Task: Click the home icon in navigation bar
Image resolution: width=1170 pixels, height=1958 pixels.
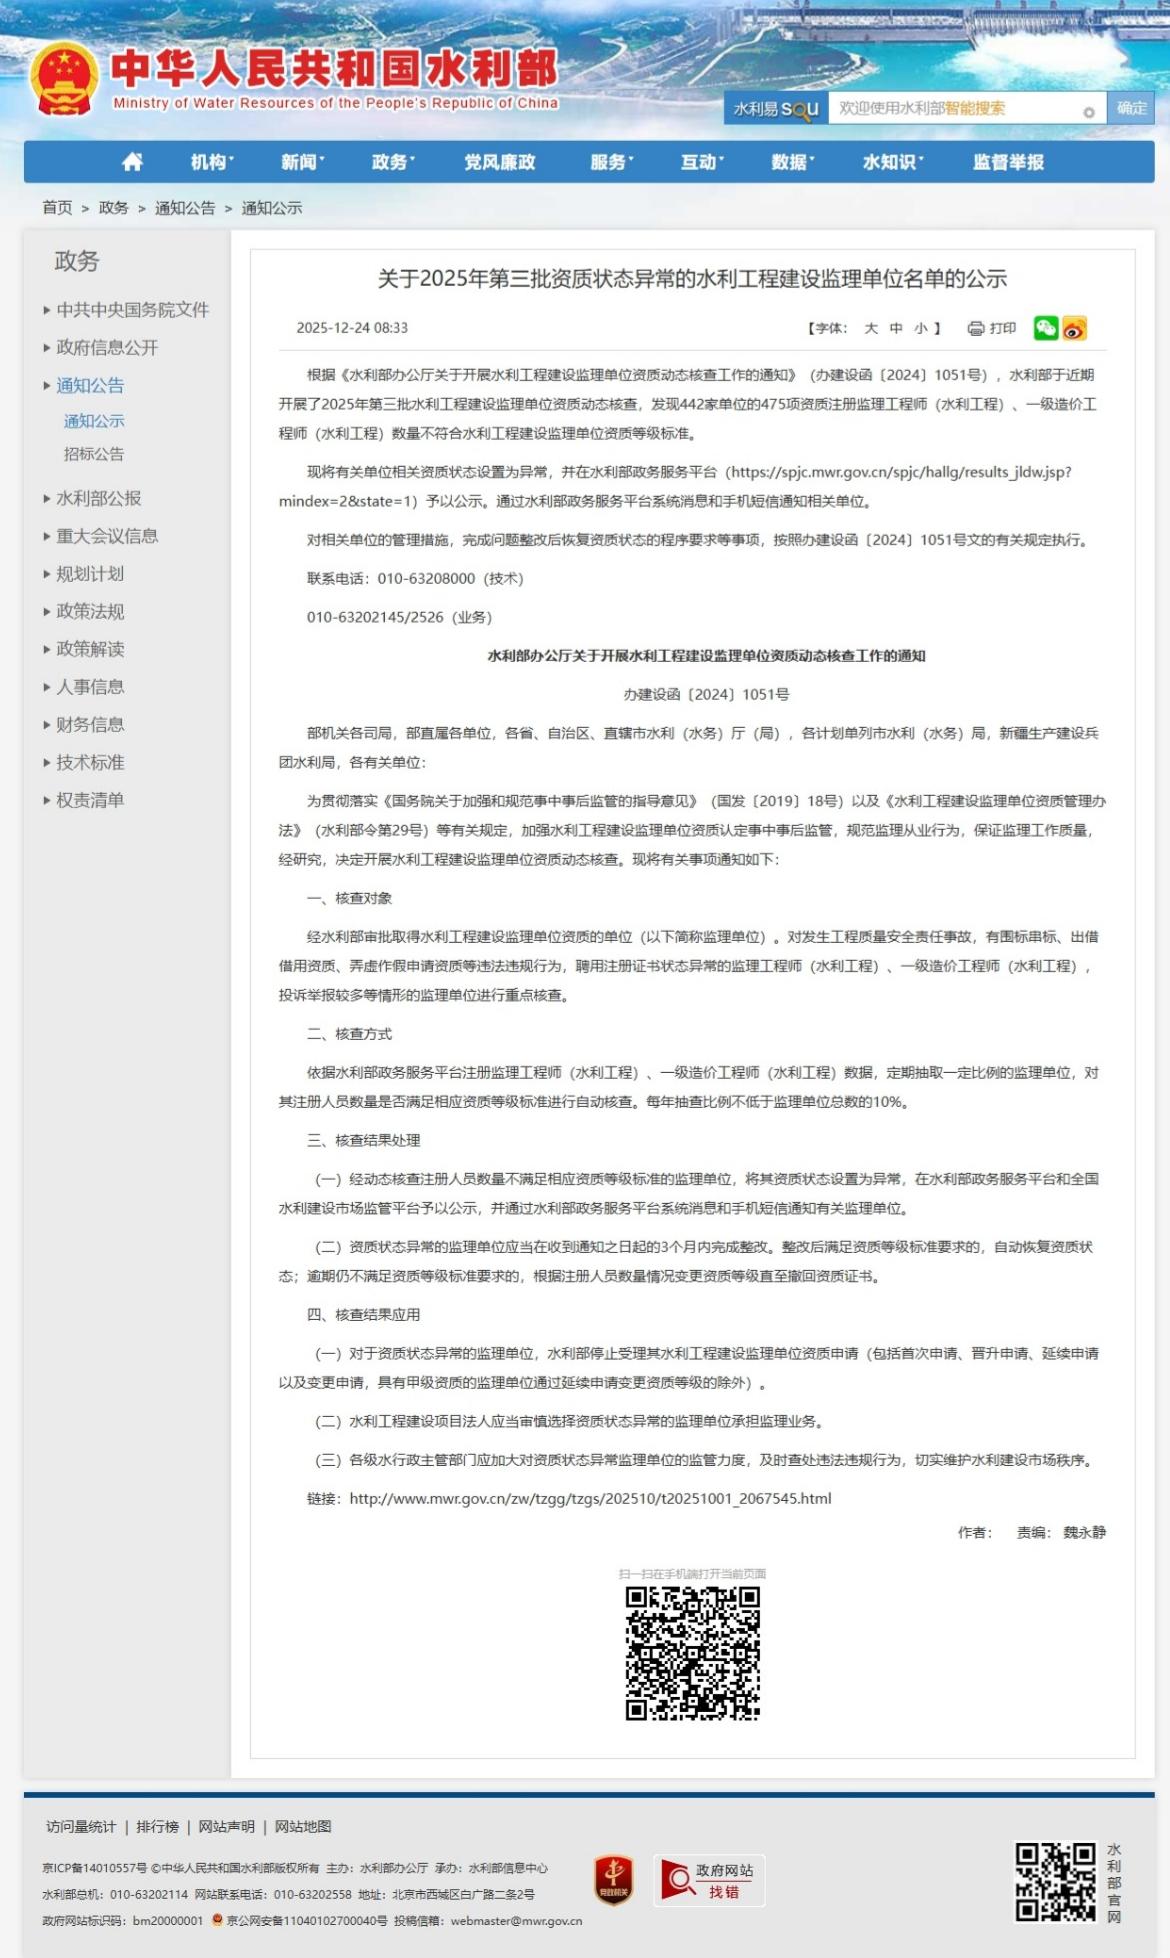Action: point(132,162)
